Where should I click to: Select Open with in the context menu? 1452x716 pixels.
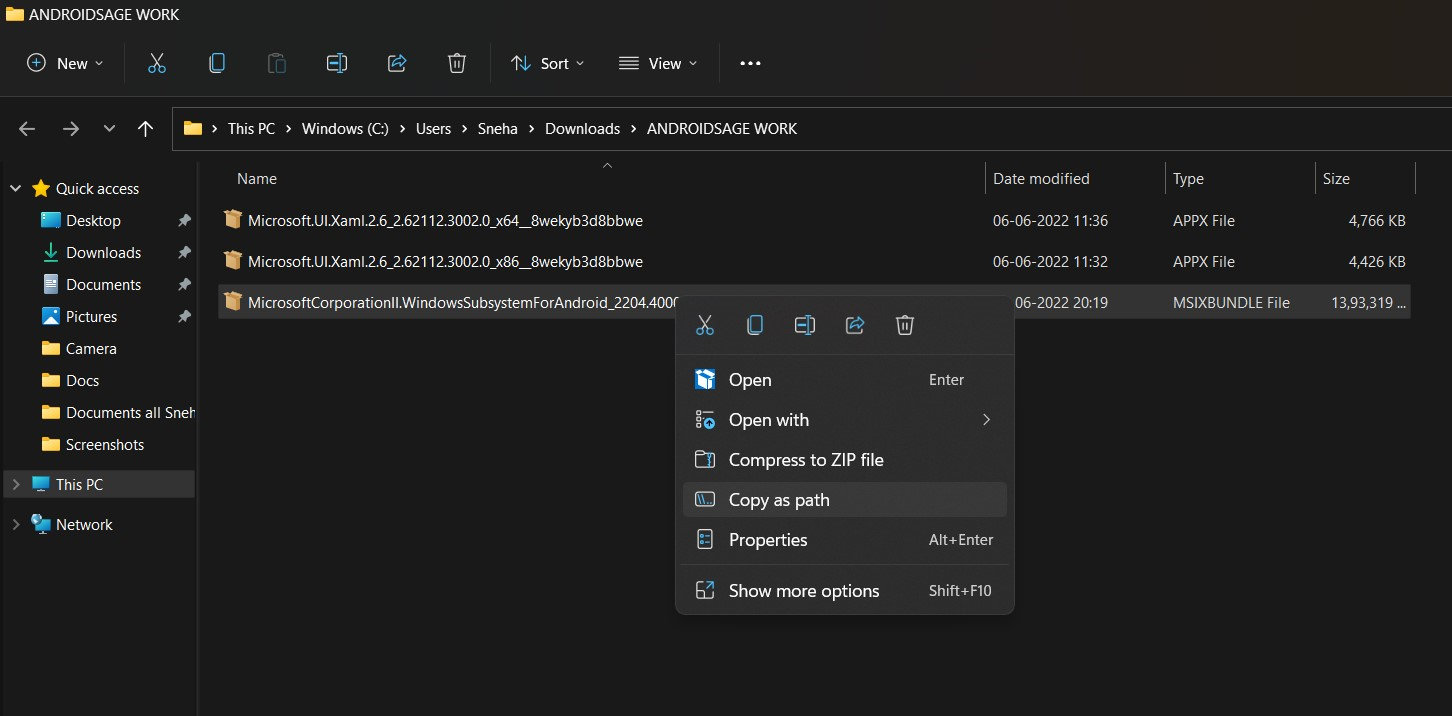(x=845, y=420)
